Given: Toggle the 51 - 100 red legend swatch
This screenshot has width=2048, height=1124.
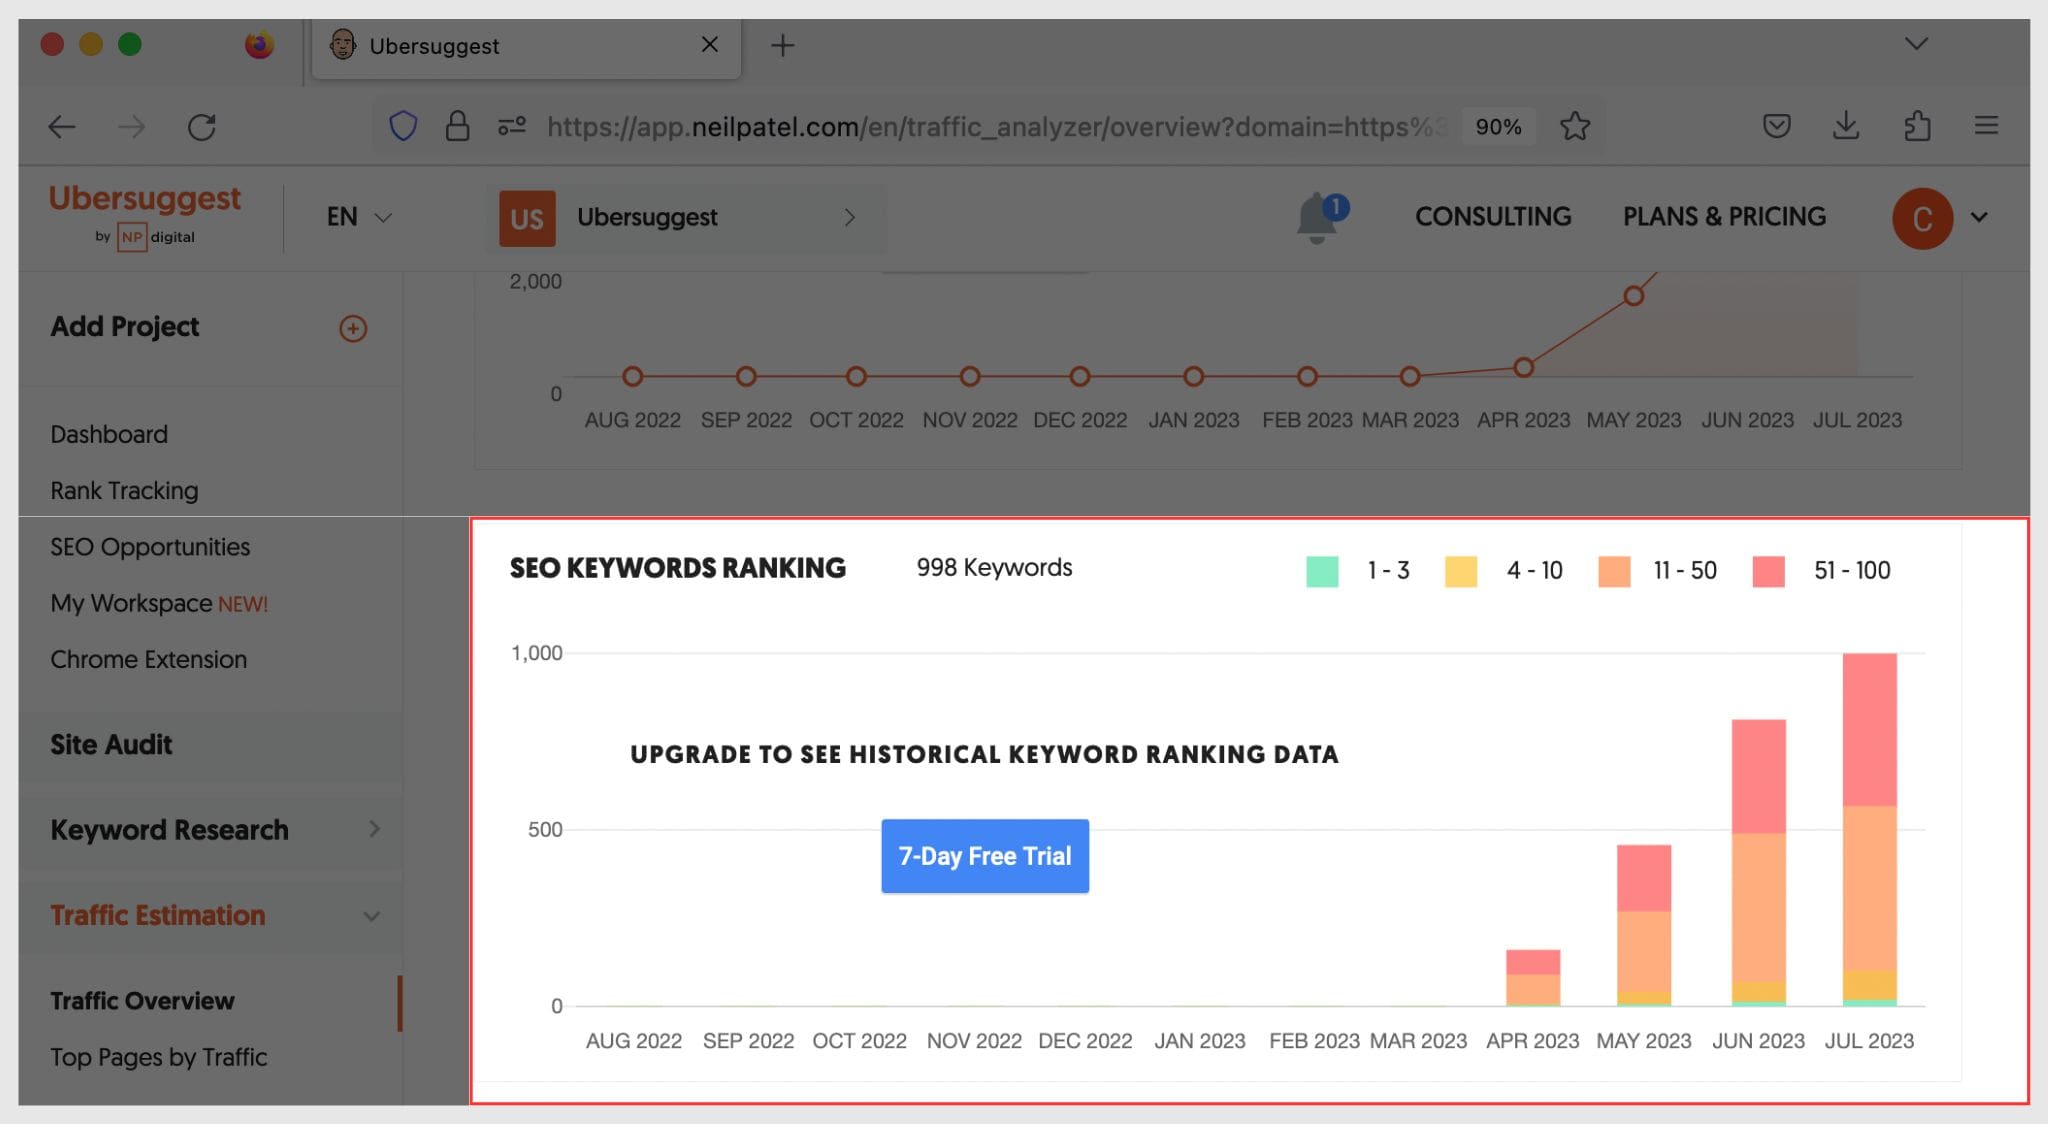Looking at the screenshot, I should click(x=1768, y=571).
